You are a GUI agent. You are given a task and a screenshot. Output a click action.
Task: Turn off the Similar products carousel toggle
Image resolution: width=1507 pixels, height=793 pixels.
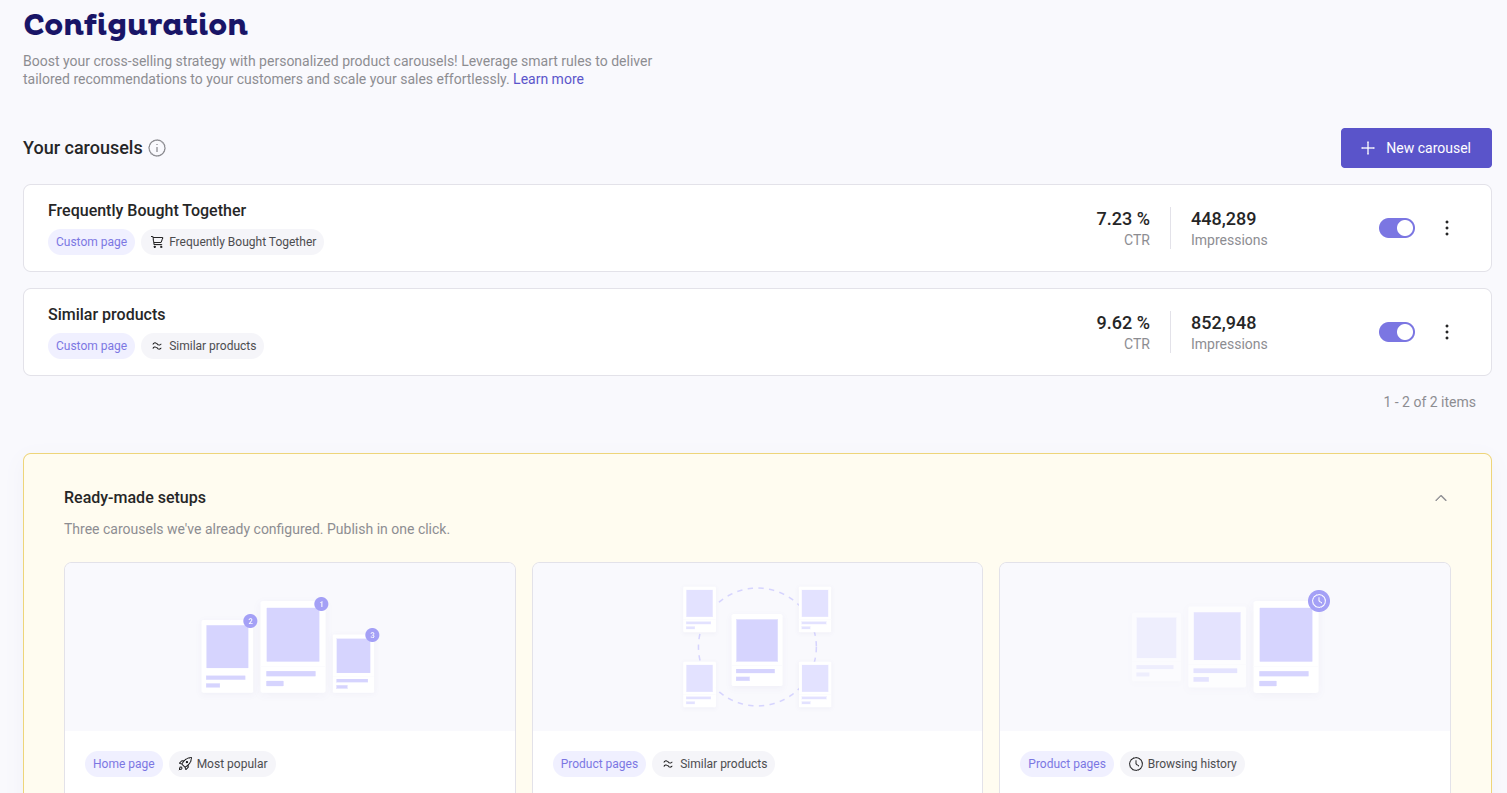1397,332
